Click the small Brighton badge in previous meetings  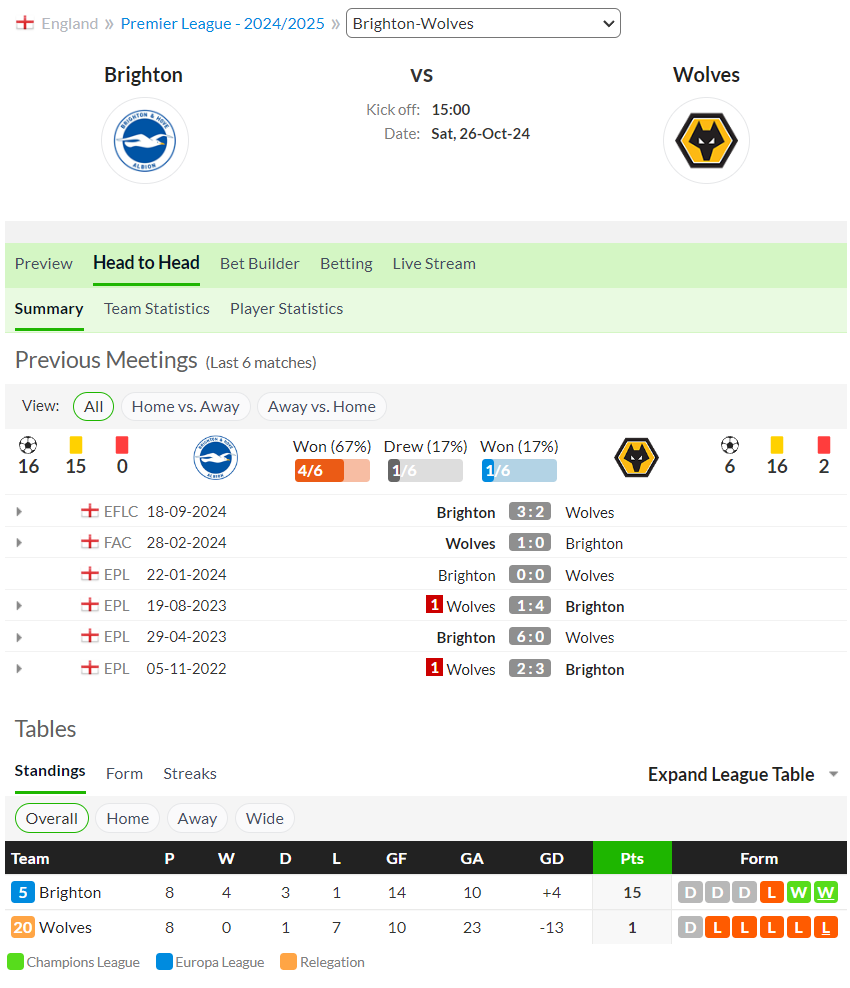pyautogui.click(x=215, y=457)
